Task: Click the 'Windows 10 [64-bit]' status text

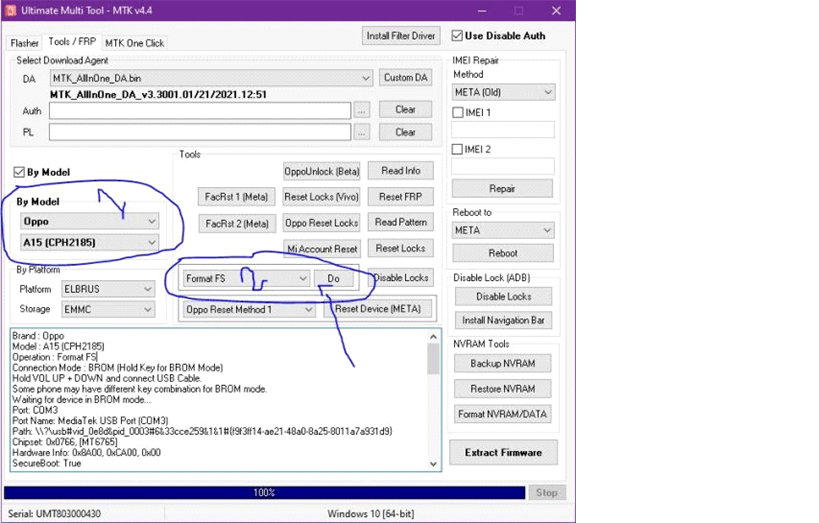Action: click(371, 514)
